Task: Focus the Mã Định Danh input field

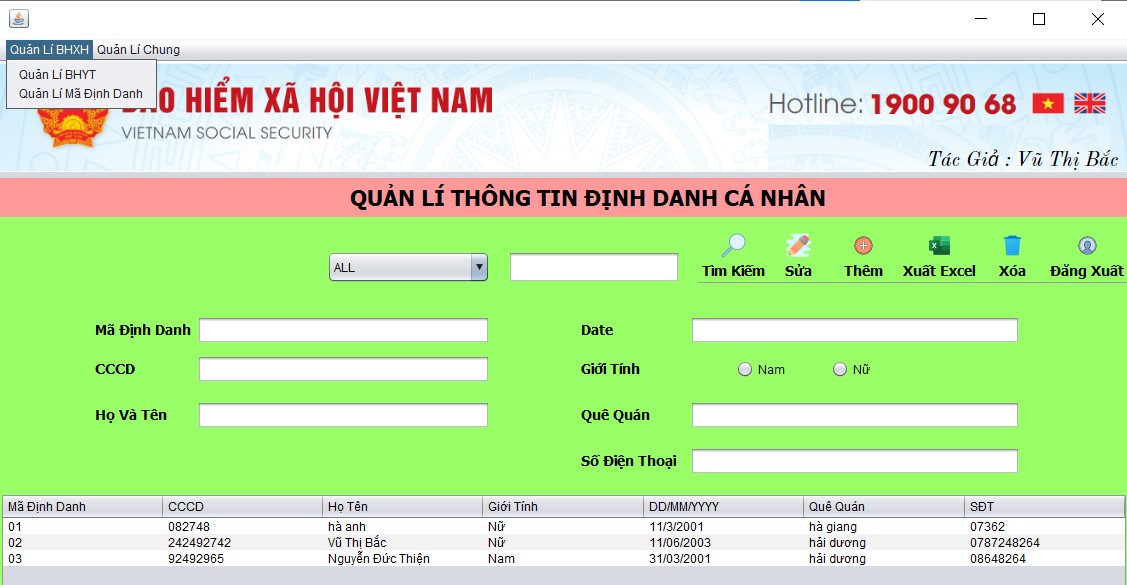Action: [344, 330]
